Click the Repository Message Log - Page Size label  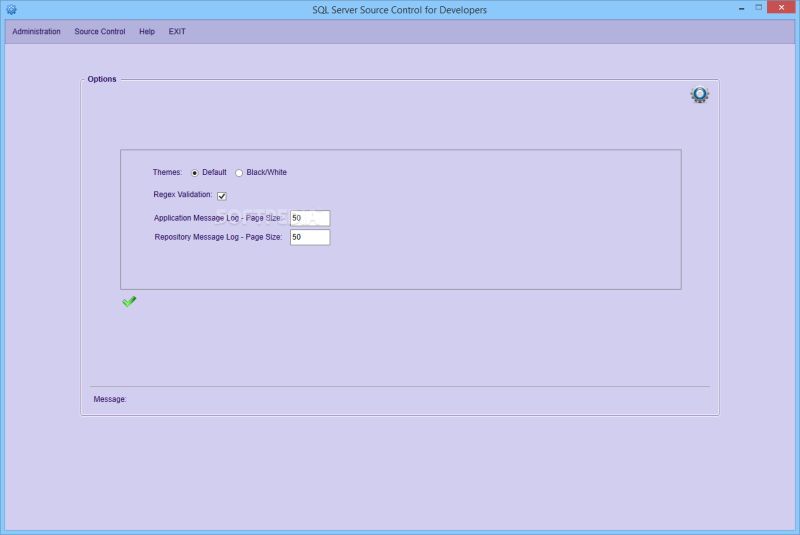(x=218, y=237)
